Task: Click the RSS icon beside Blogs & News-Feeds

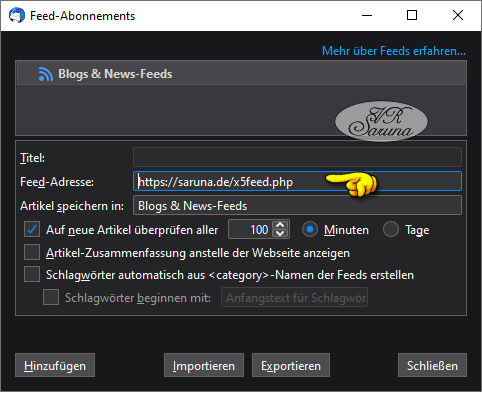Action: (x=45, y=74)
